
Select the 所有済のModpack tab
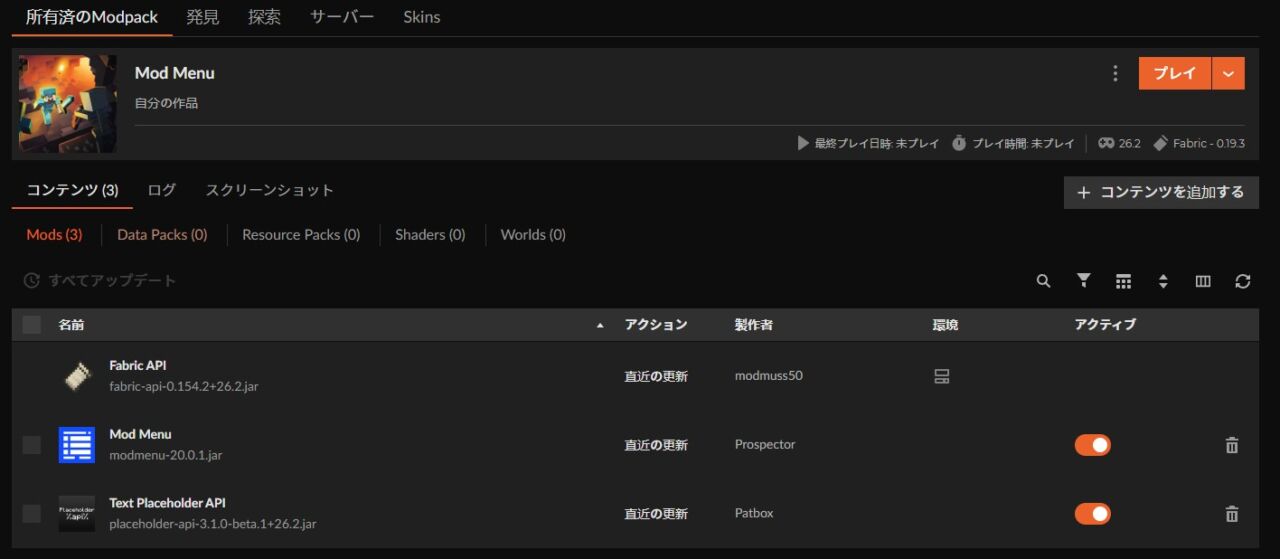92,17
